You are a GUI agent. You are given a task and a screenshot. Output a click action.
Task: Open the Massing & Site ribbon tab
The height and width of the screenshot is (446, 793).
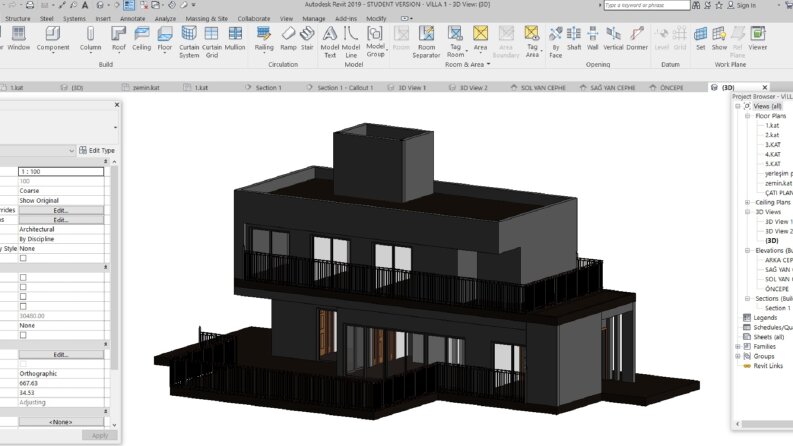tap(206, 18)
